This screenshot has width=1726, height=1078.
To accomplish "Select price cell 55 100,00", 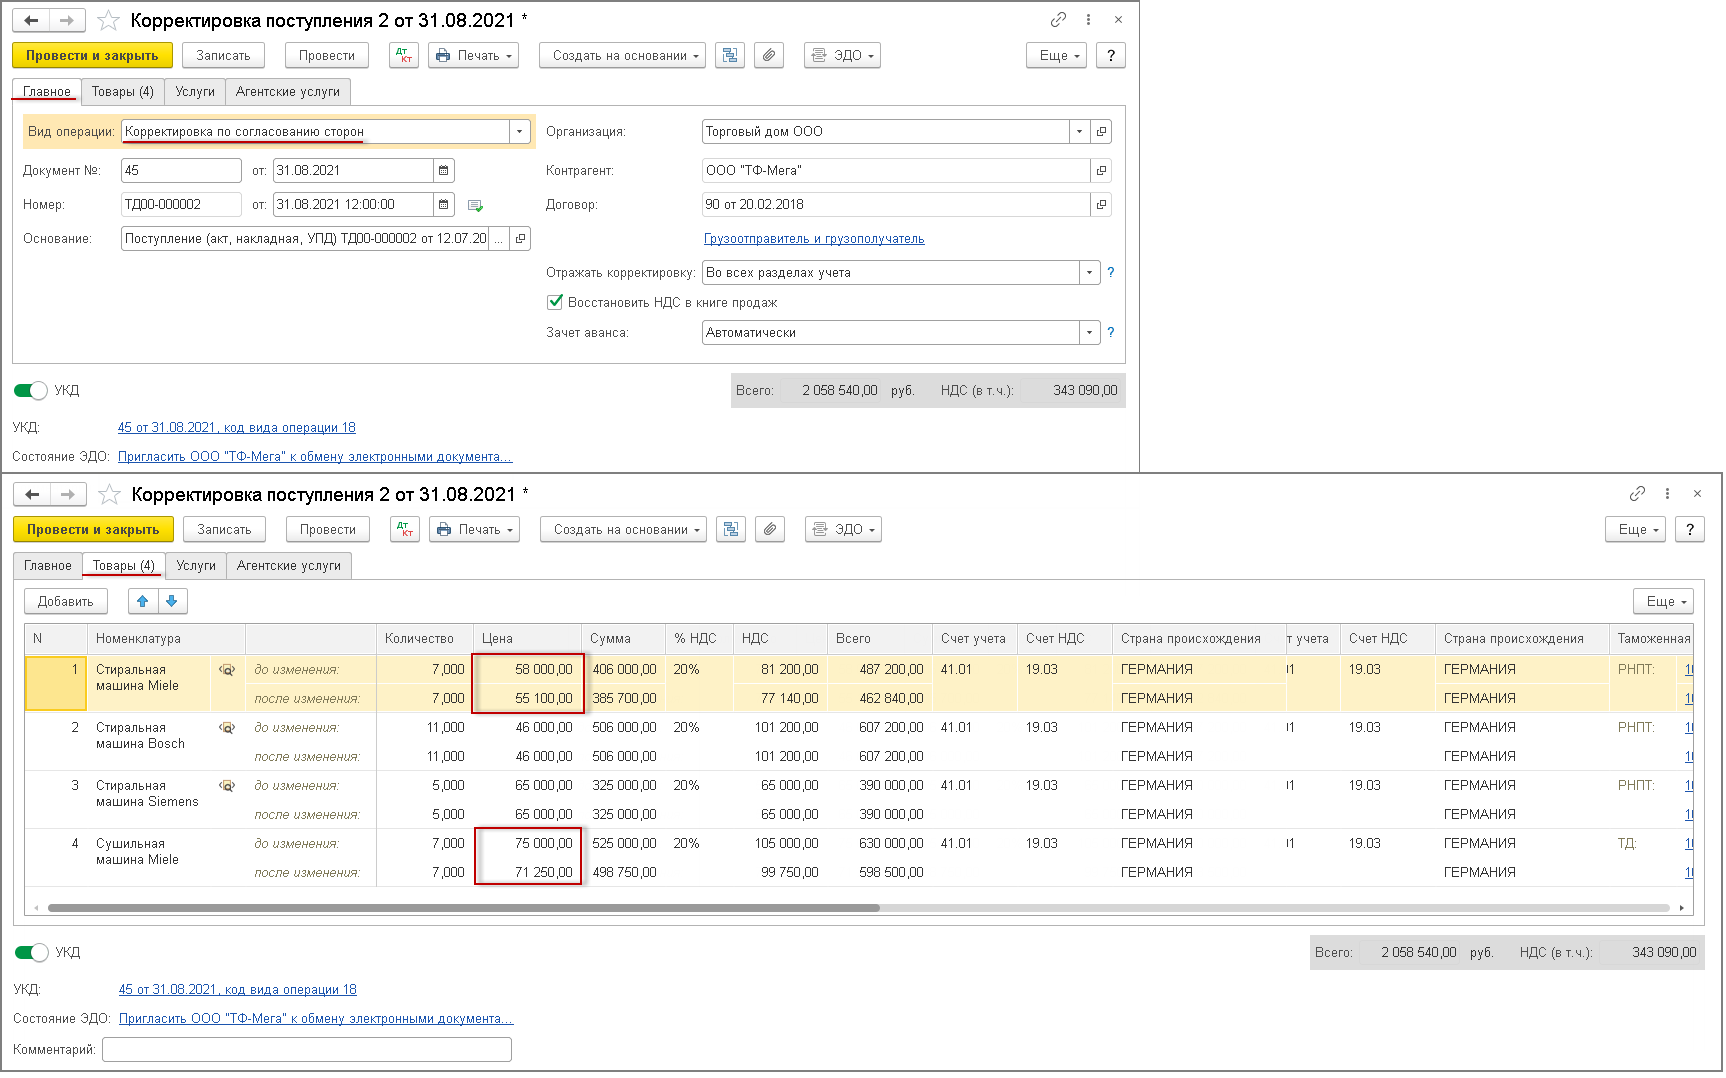I will tap(528, 698).
